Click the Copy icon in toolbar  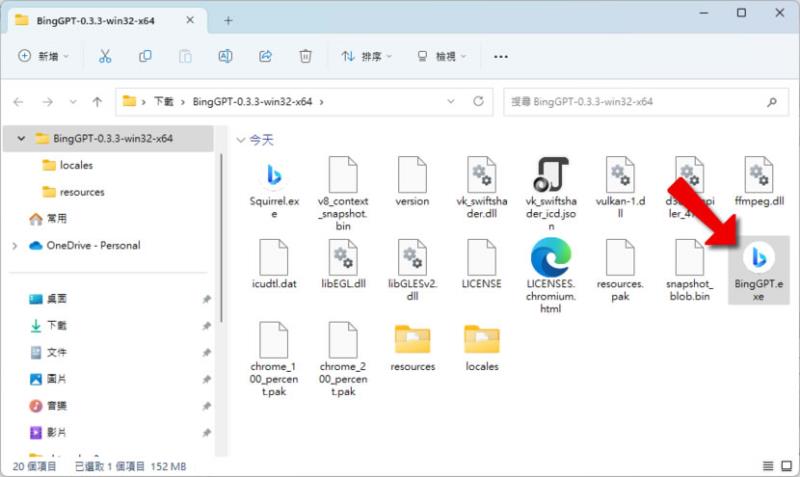tap(145, 56)
